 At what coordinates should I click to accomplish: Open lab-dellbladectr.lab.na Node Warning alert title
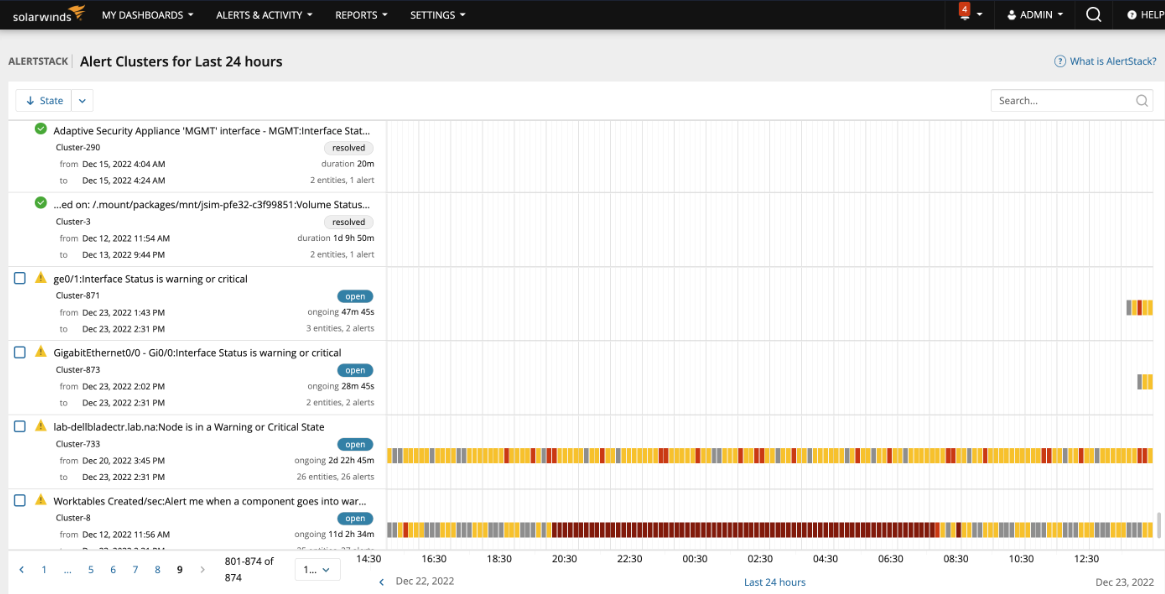[x=189, y=427]
